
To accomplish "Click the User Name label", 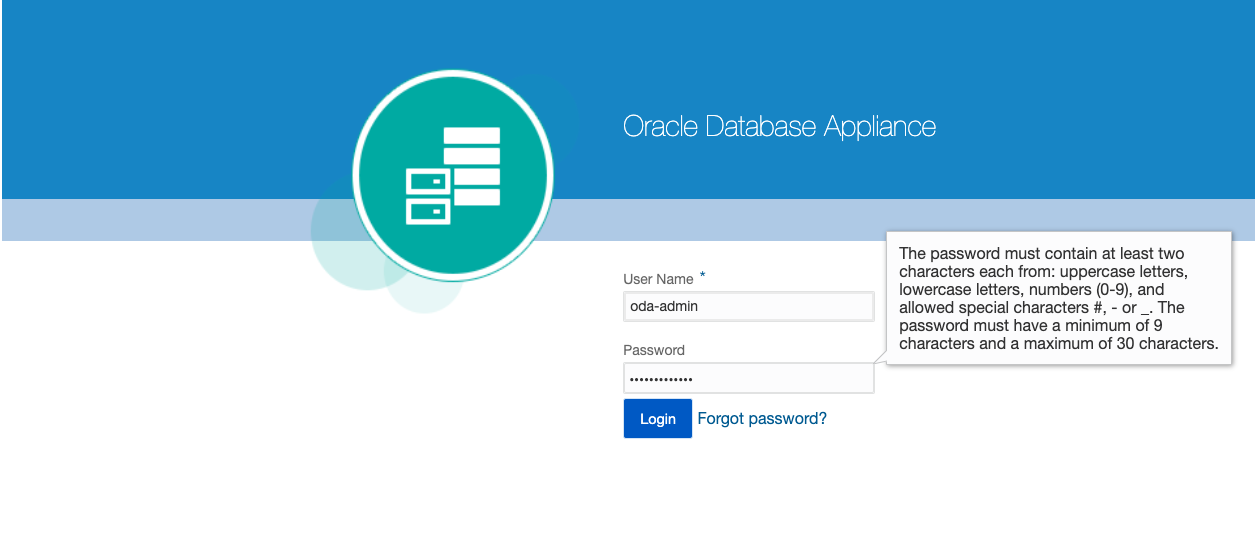I will (x=658, y=279).
